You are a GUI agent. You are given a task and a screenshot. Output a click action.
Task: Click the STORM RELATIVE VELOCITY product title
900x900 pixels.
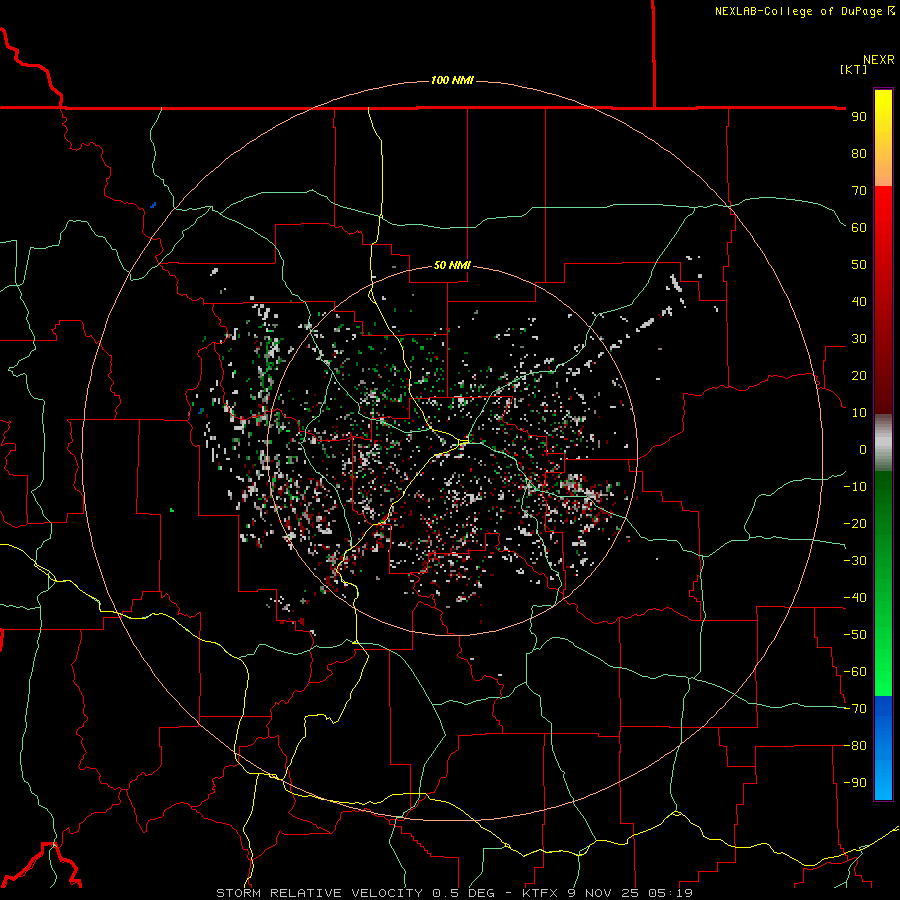[x=319, y=893]
